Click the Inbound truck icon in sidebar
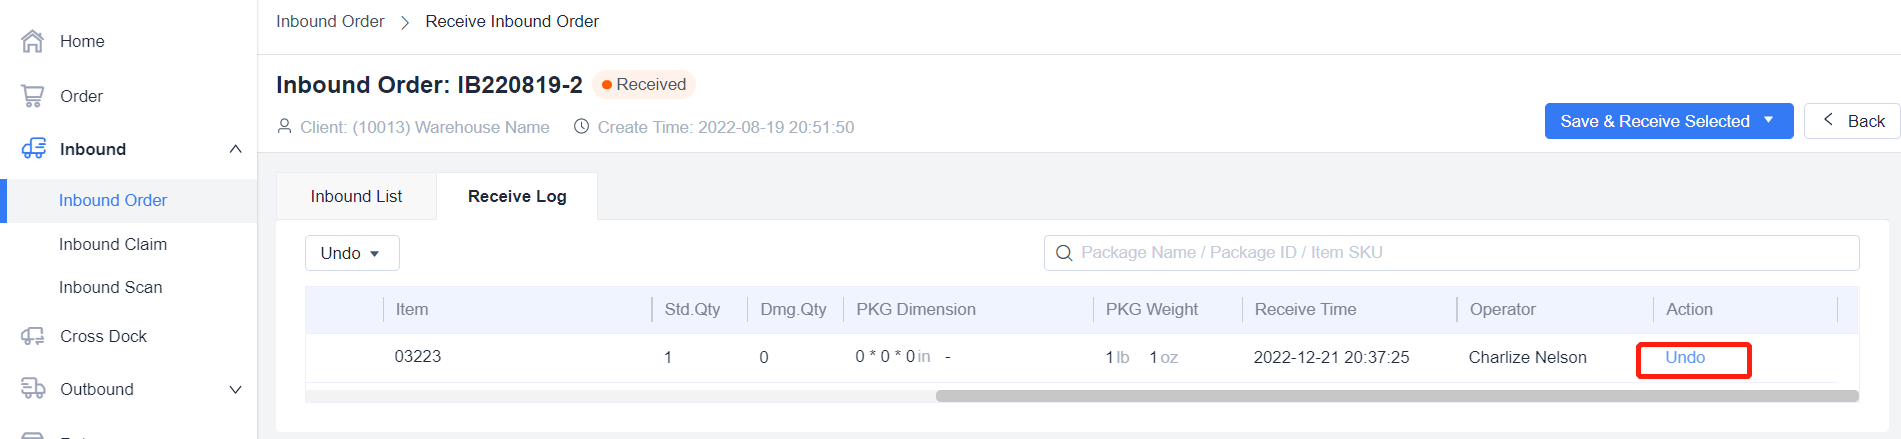 click(x=33, y=149)
